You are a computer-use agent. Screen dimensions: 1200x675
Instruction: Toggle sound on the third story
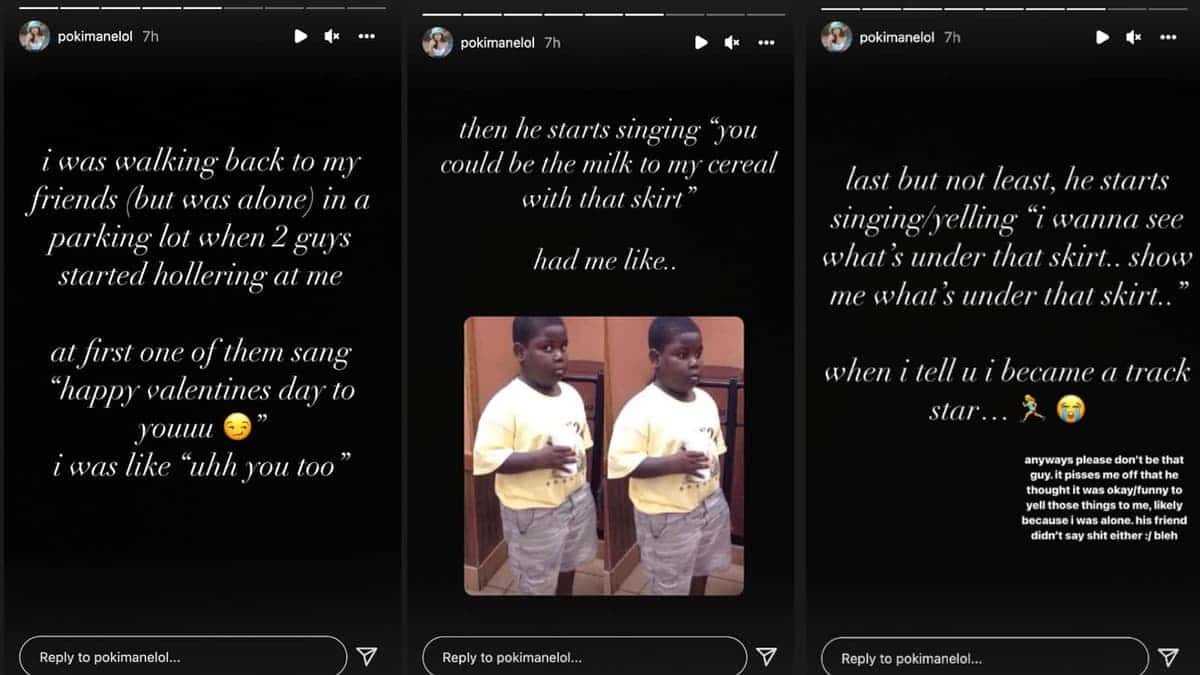coord(1134,37)
